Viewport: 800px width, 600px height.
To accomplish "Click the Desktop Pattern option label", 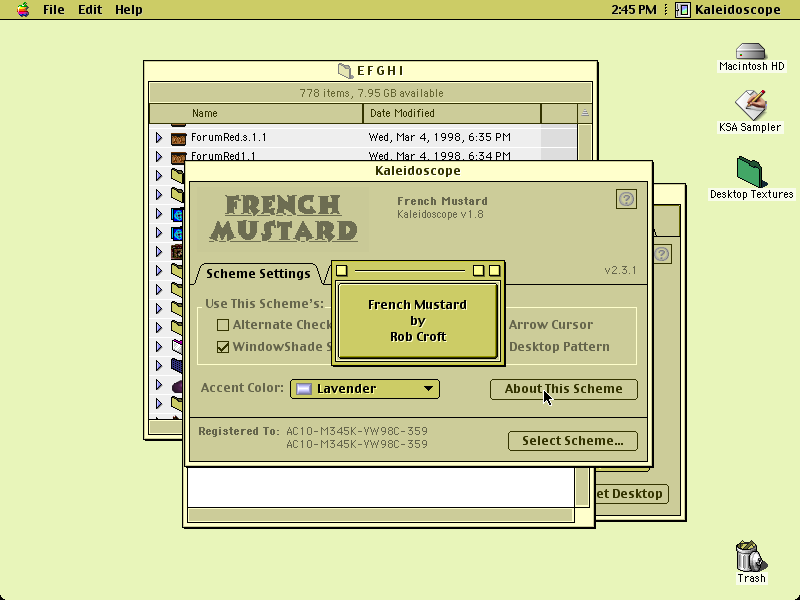I will 559,346.
